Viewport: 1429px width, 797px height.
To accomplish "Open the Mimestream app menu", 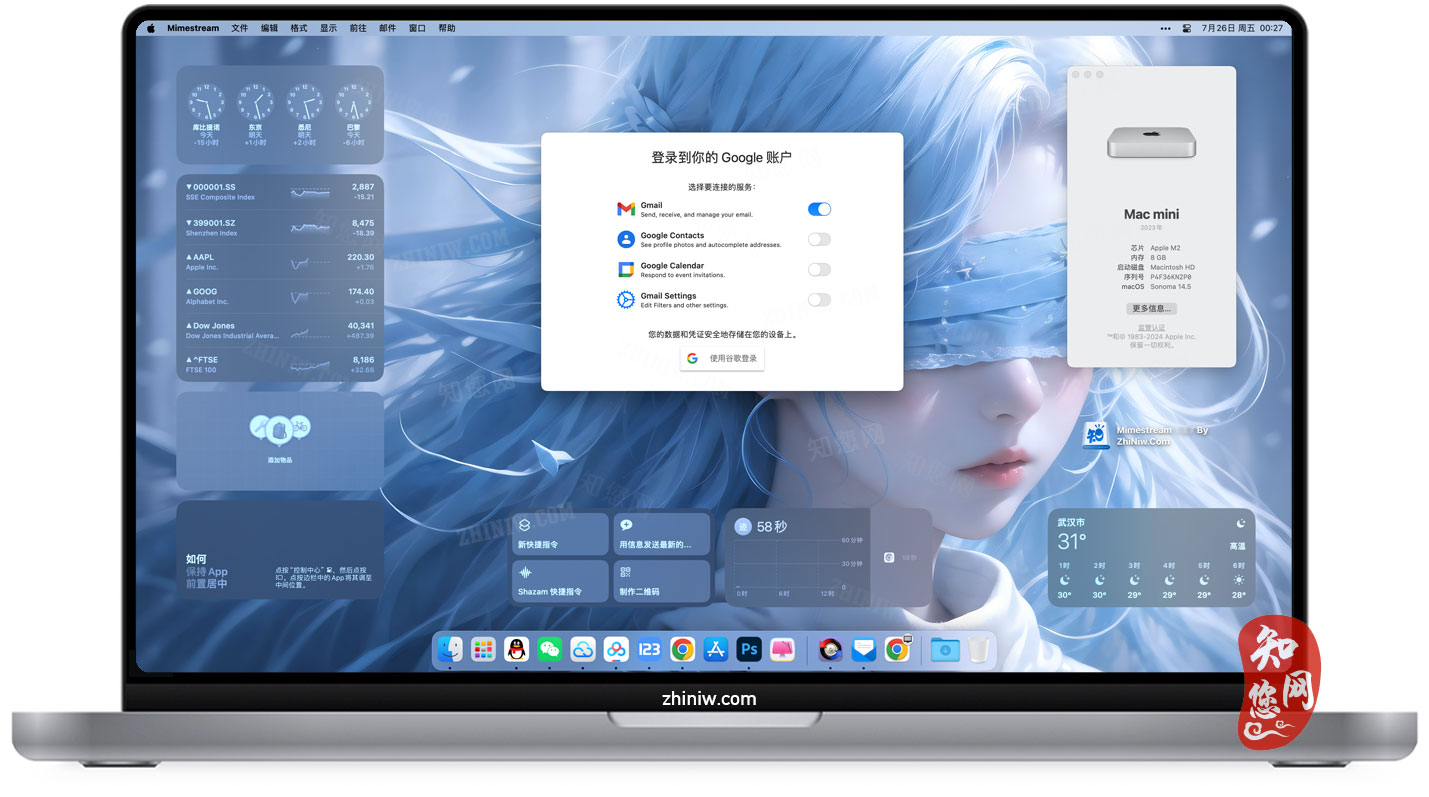I will click(193, 28).
